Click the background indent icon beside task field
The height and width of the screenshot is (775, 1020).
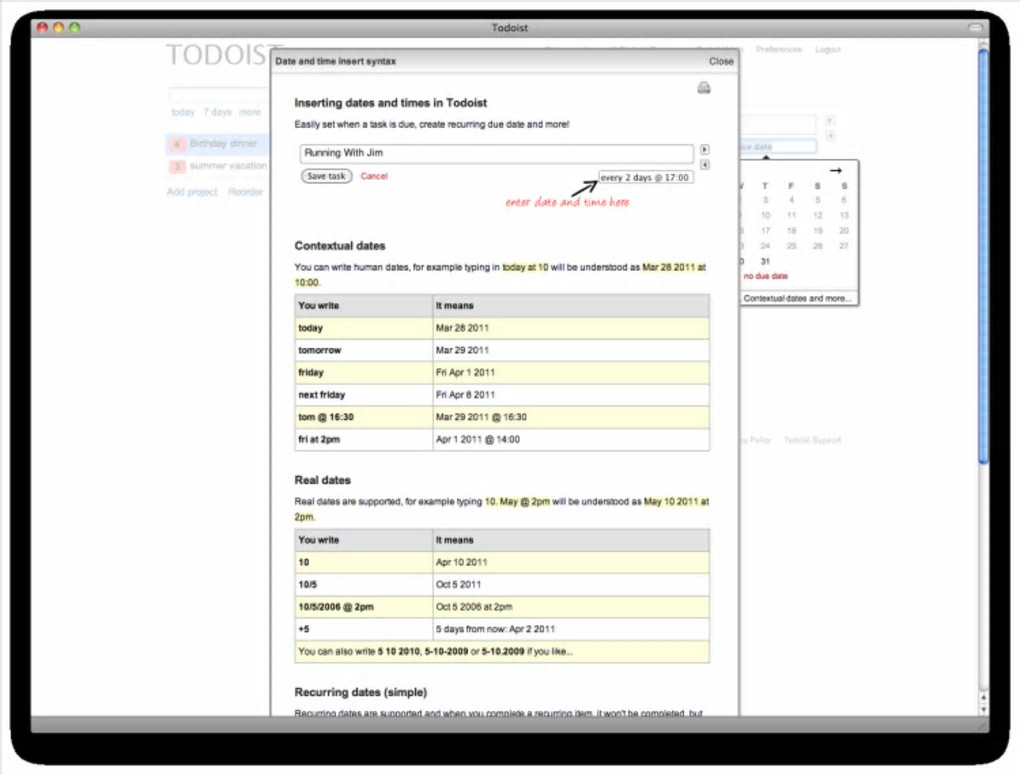(x=830, y=120)
